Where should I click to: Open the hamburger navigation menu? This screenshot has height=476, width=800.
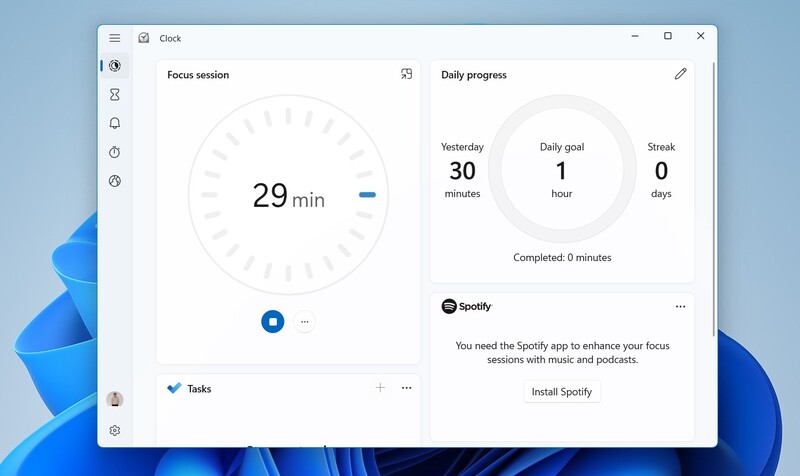click(x=115, y=38)
